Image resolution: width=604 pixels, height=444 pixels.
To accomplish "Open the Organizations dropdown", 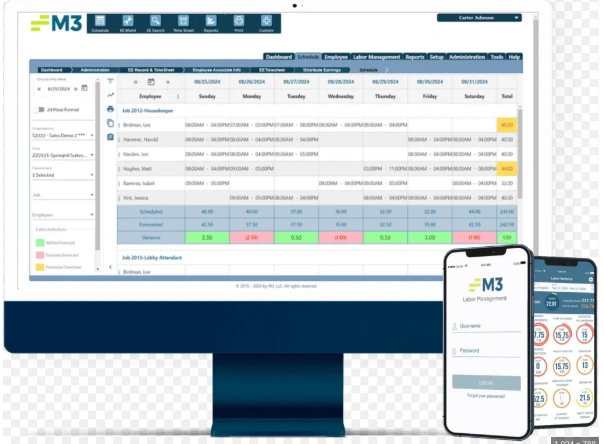I will pyautogui.click(x=63, y=135).
